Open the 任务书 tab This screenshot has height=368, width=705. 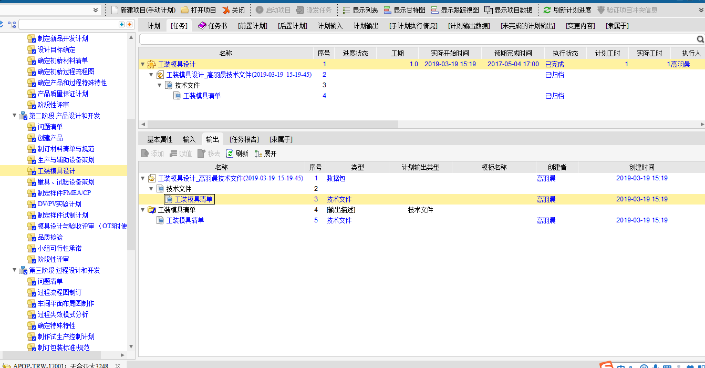213,26
